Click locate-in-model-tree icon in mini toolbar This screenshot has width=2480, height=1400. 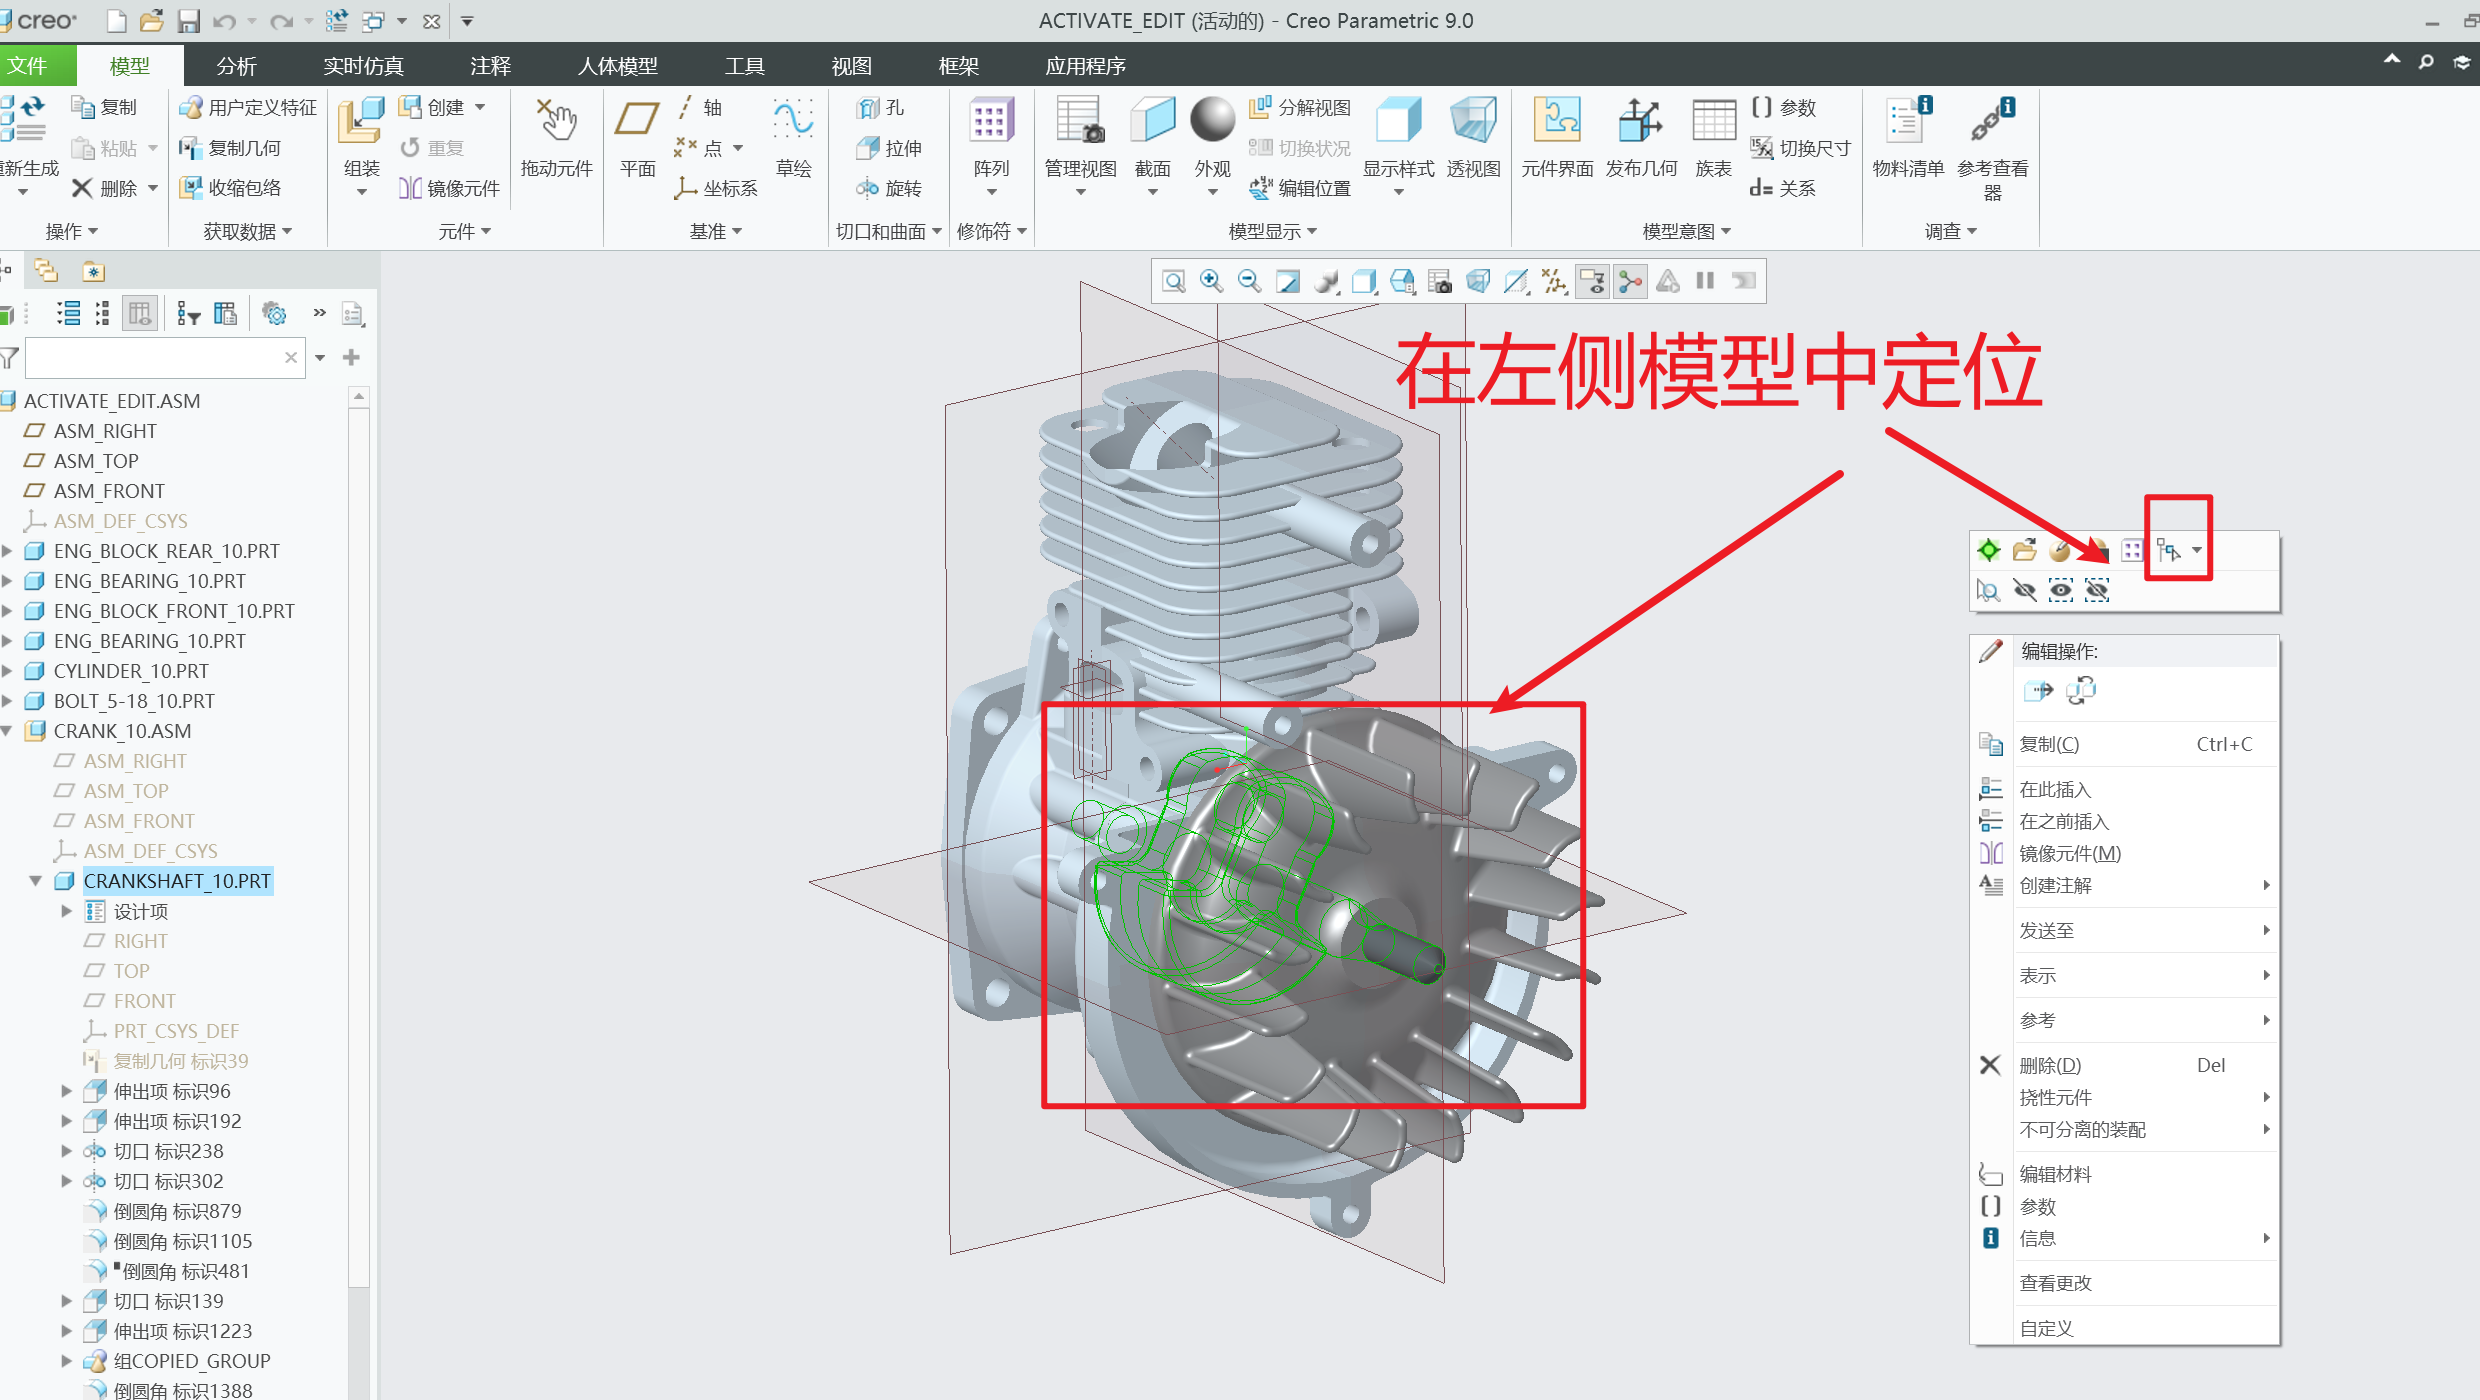2169,550
